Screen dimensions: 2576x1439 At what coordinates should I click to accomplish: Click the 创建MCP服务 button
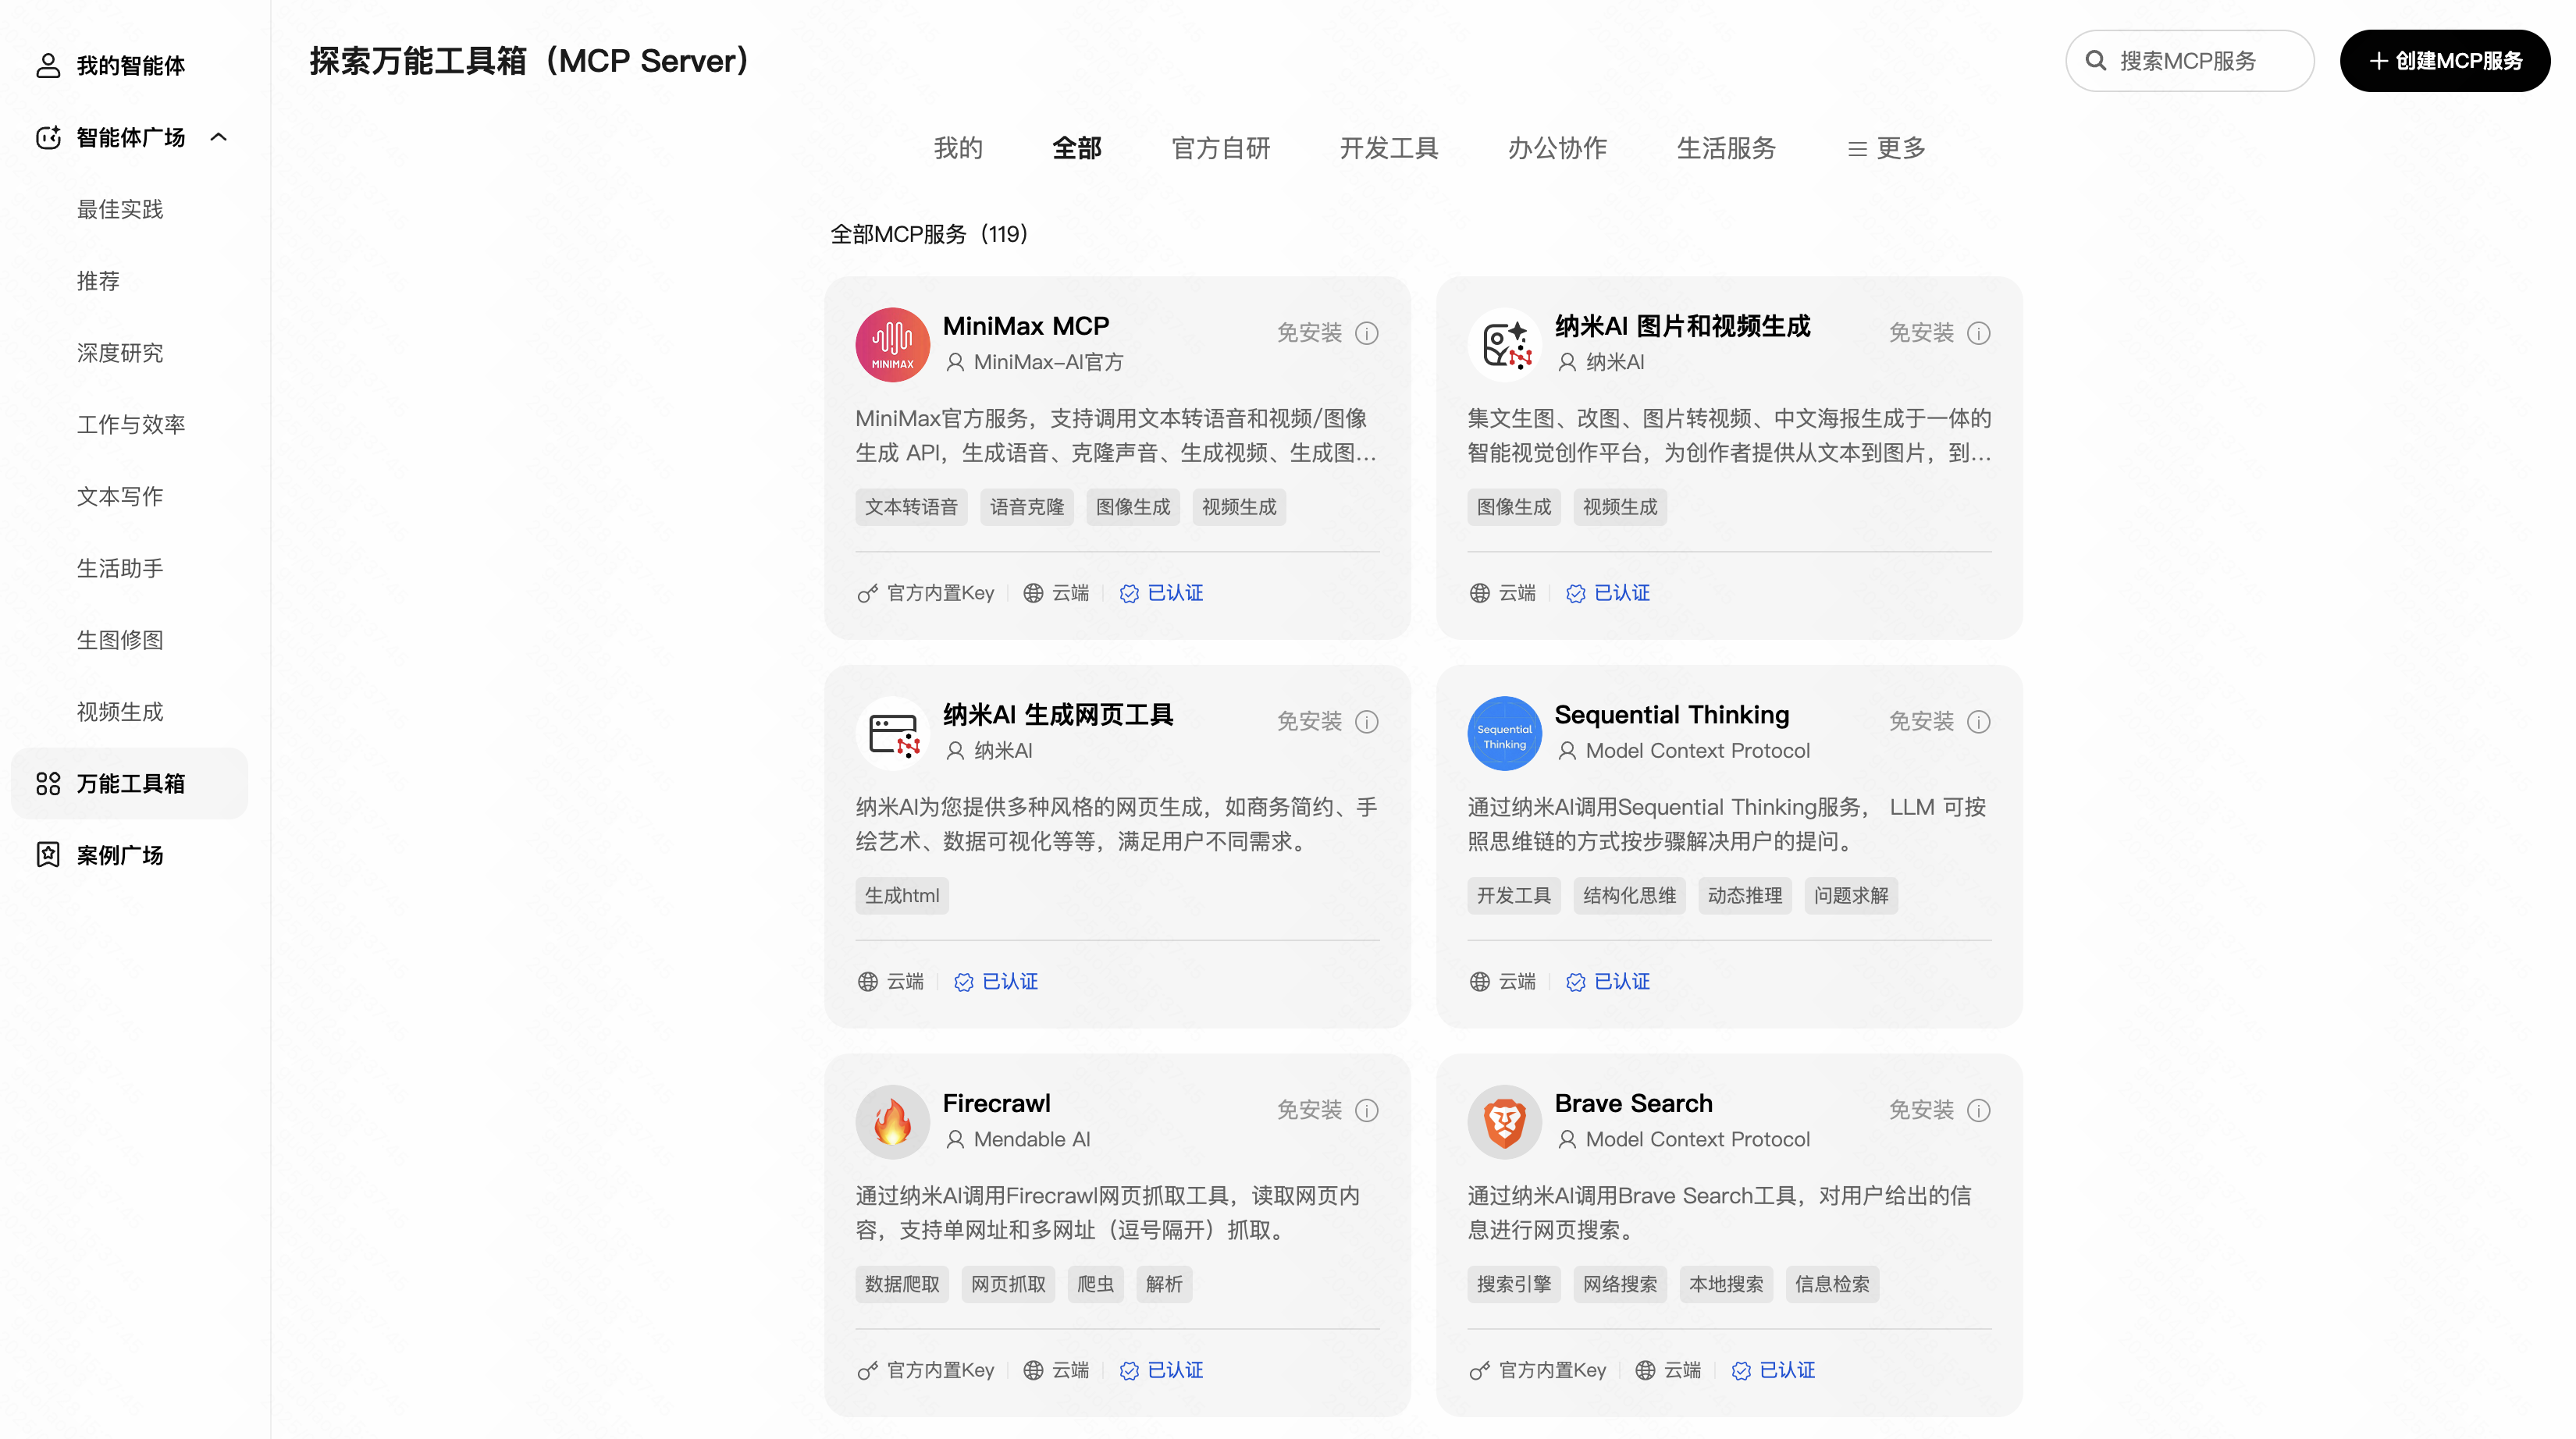pos(2445,61)
